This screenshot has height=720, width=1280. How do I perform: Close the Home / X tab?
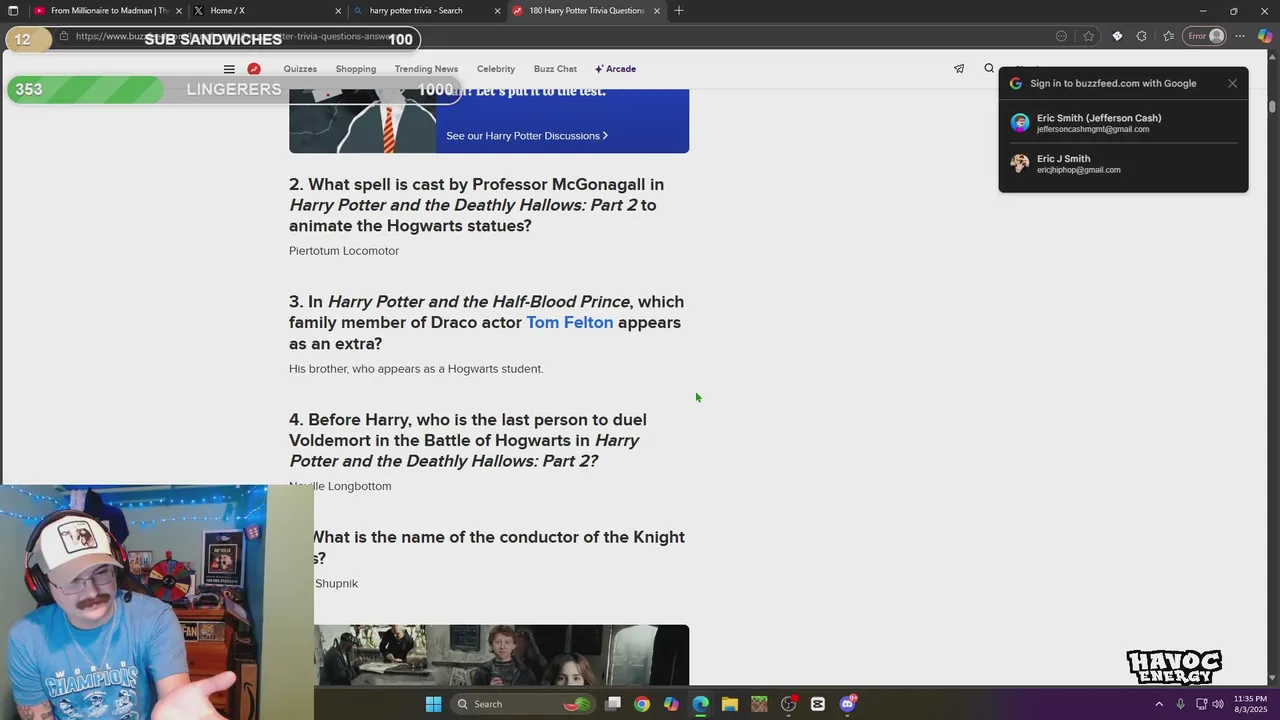(338, 11)
